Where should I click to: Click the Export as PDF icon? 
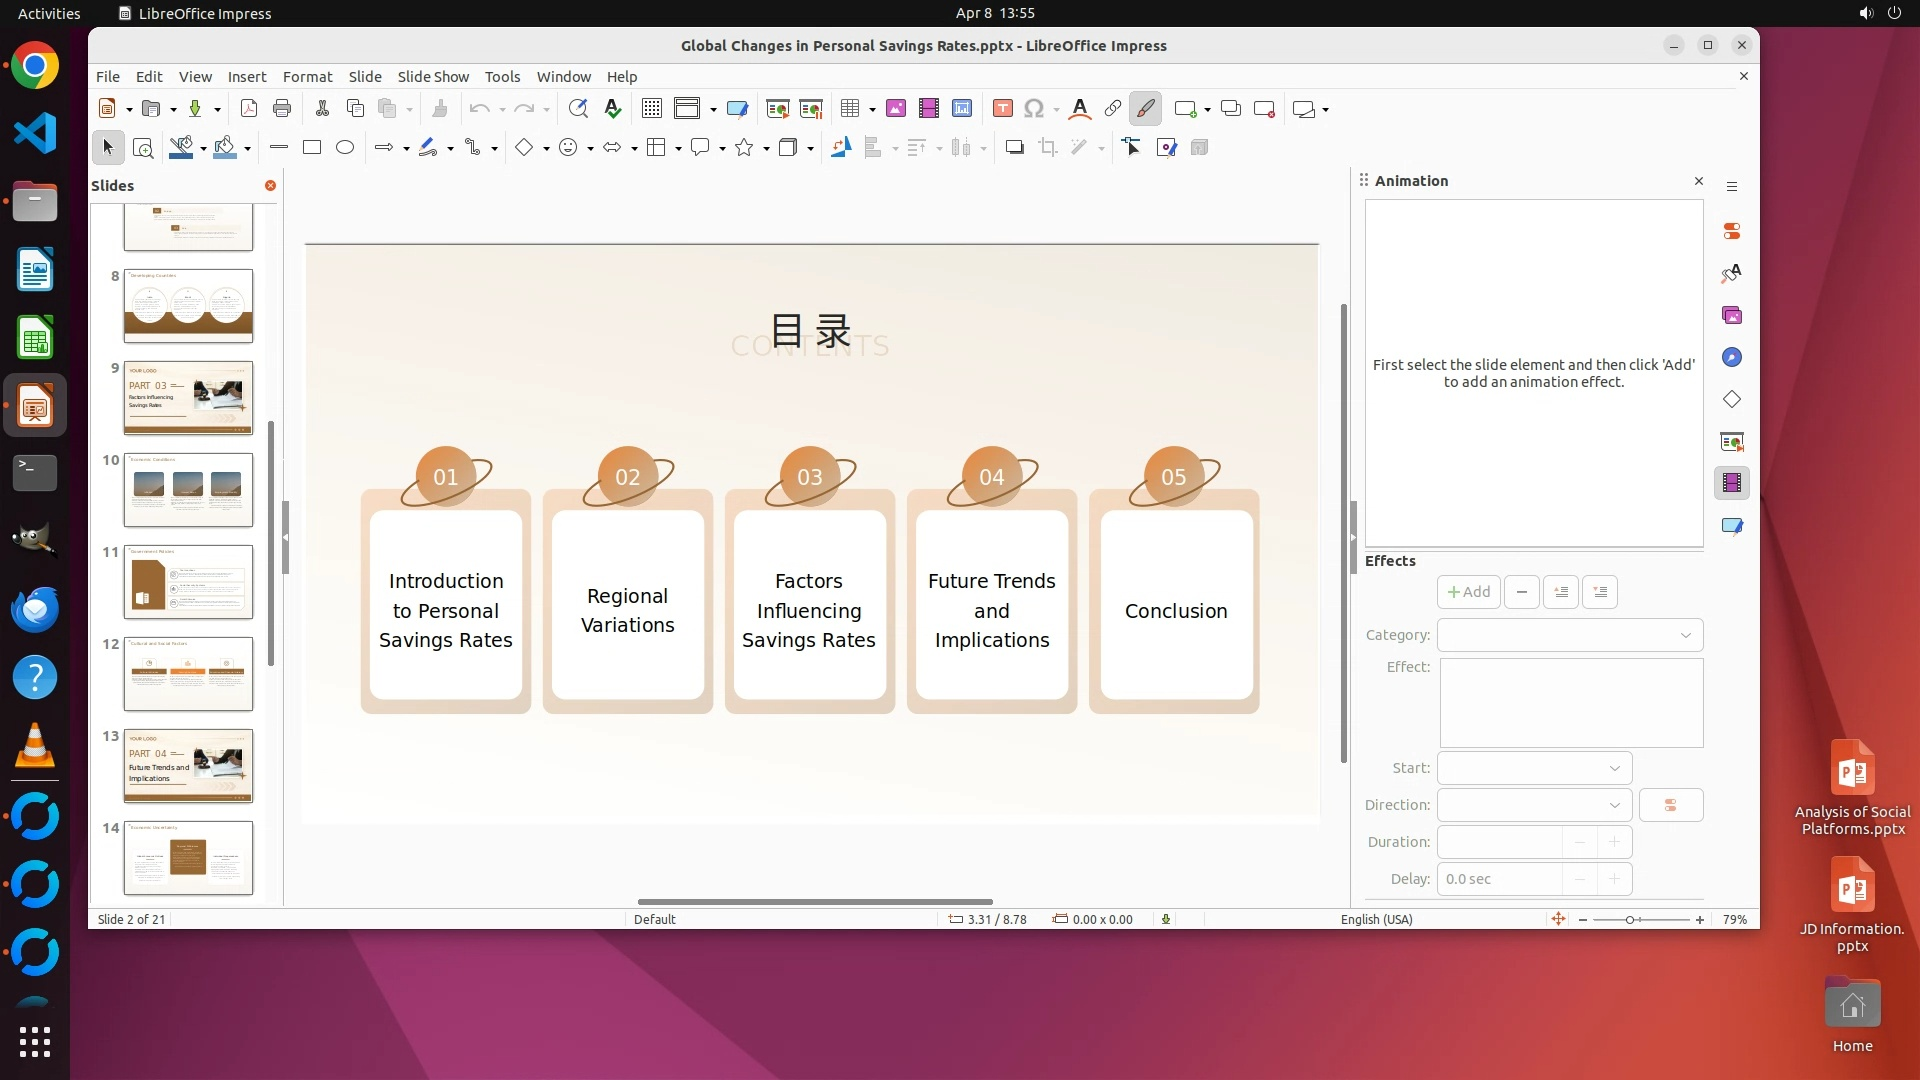(249, 109)
